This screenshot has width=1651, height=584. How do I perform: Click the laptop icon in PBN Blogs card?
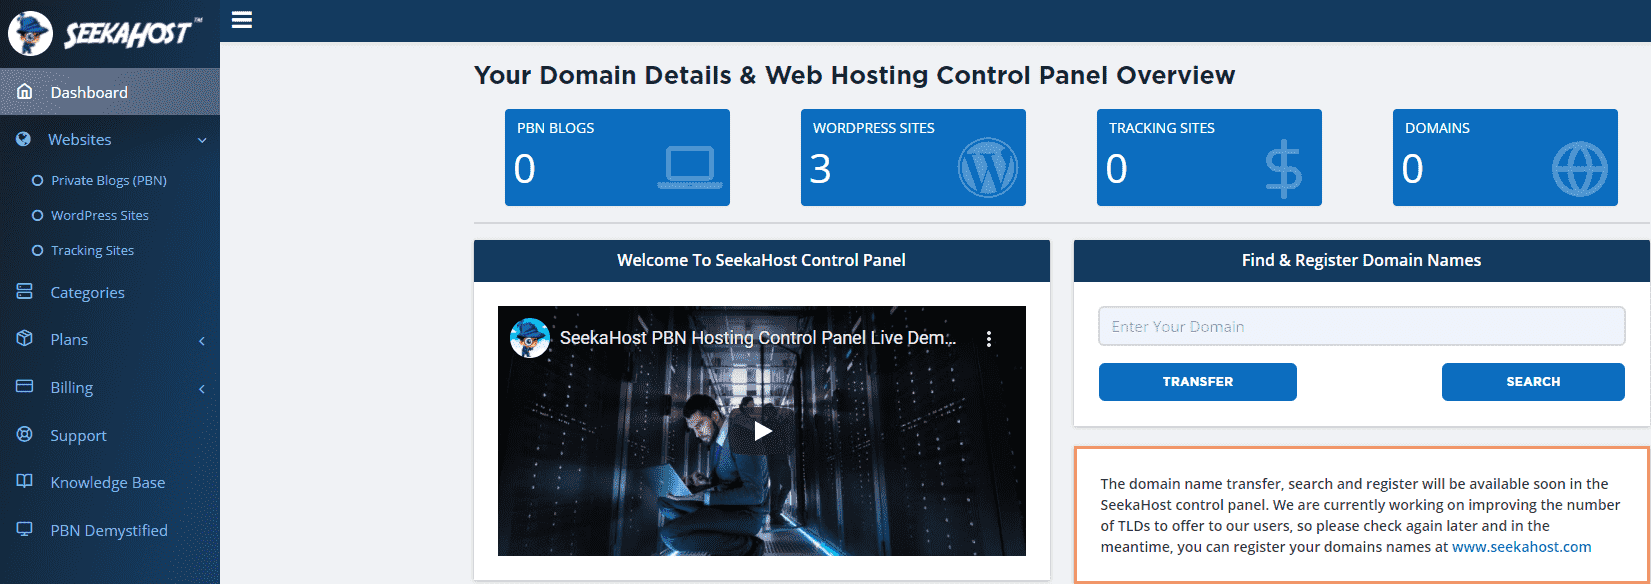pyautogui.click(x=690, y=168)
